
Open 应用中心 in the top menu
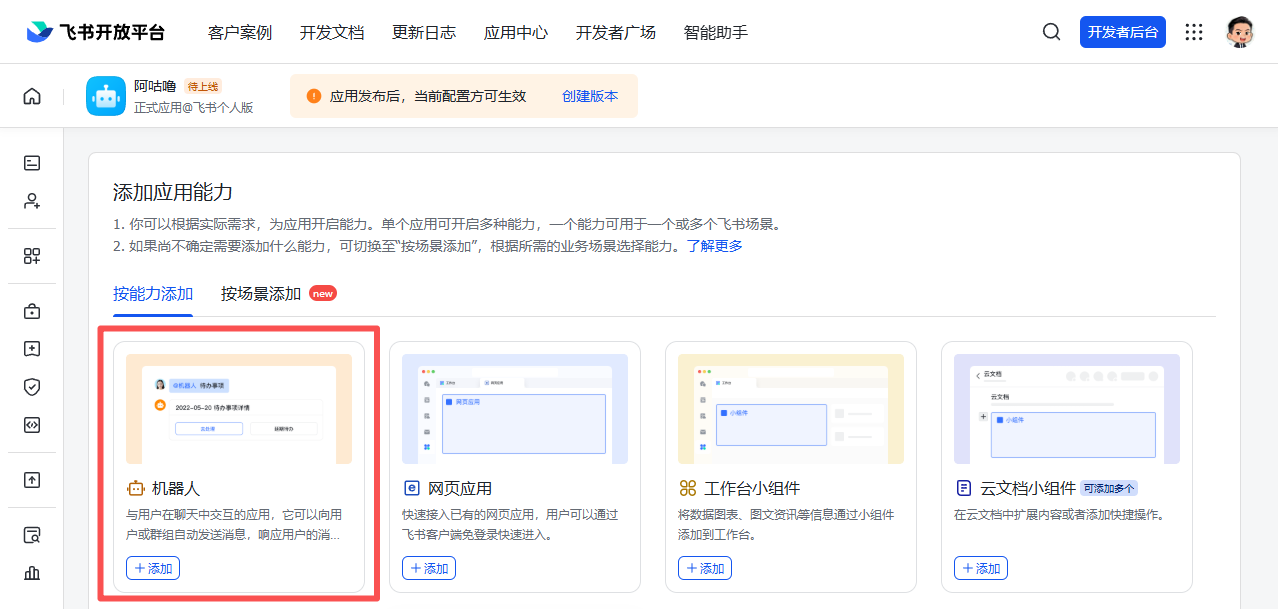click(x=515, y=32)
